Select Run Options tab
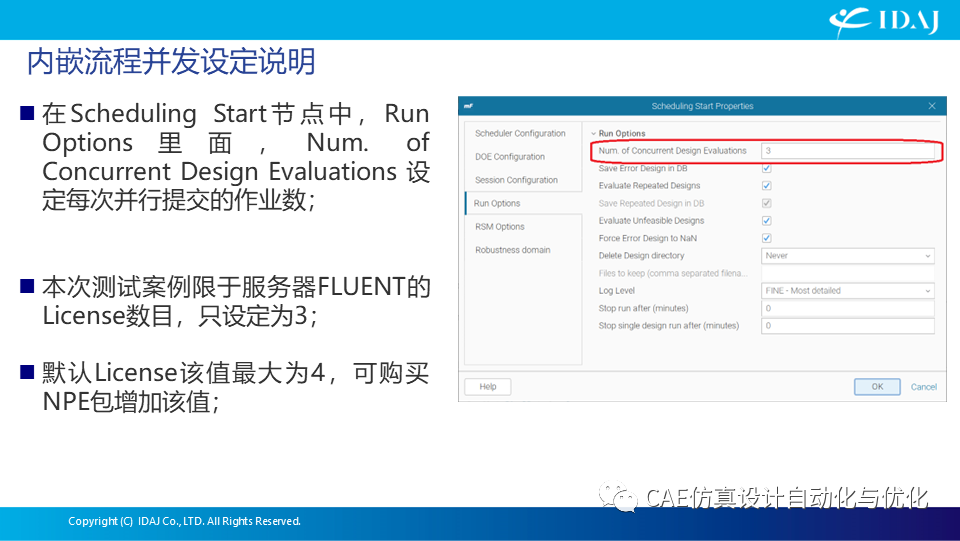This screenshot has width=960, height=541. (x=523, y=203)
